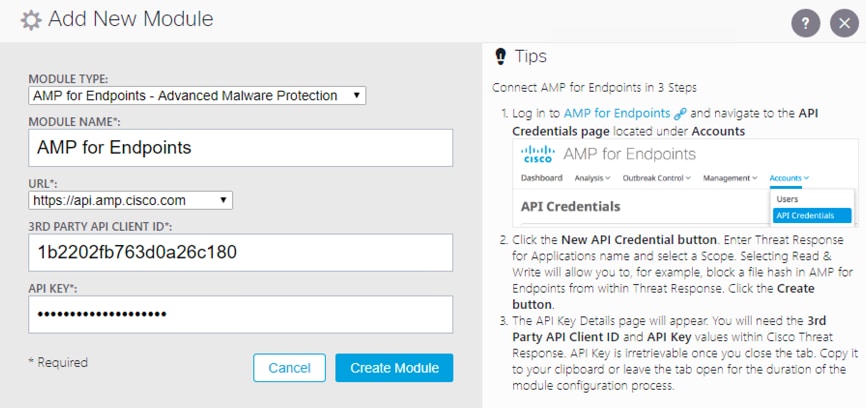Viewport: 866px width, 408px height.
Task: Focus the API Key password field
Action: (x=240, y=314)
